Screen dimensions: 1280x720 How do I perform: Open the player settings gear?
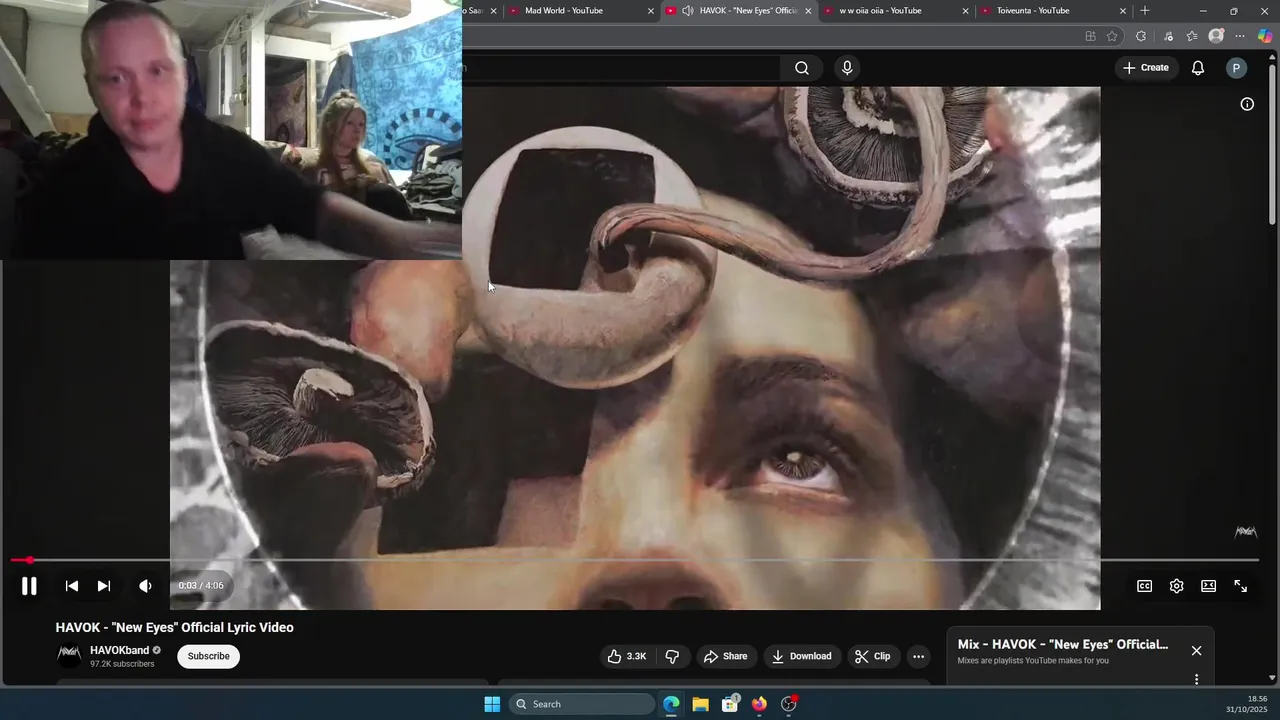(x=1176, y=586)
